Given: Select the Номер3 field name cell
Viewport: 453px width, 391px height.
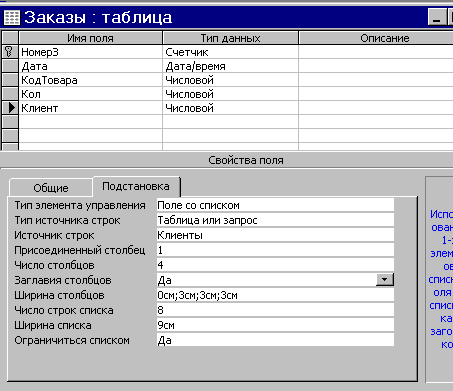Looking at the screenshot, I should point(91,52).
